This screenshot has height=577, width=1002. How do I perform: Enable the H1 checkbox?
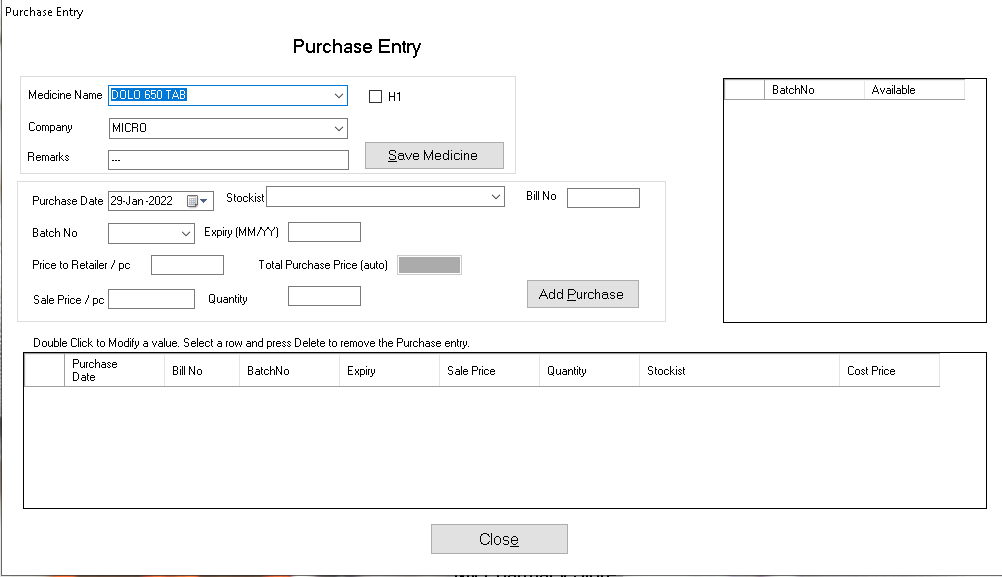(376, 97)
